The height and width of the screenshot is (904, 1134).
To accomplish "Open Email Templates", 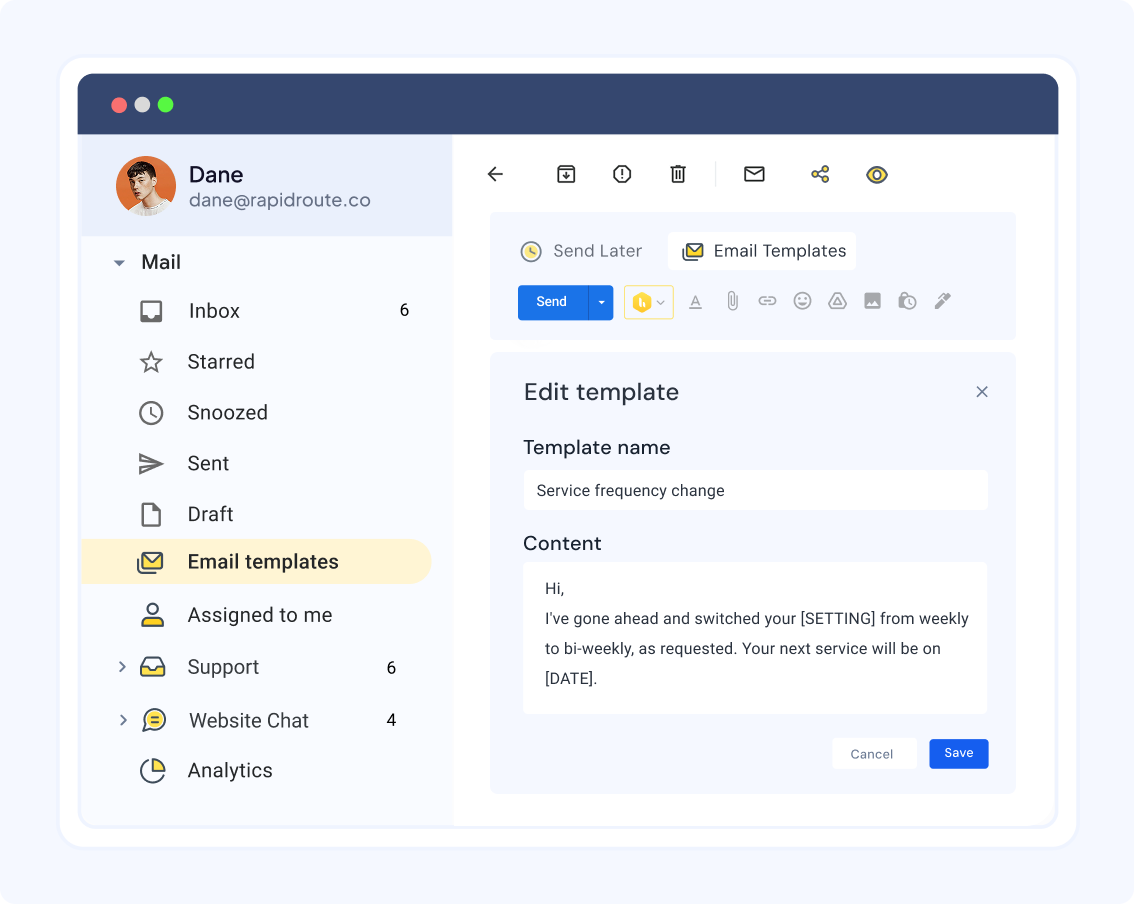I will tap(761, 251).
